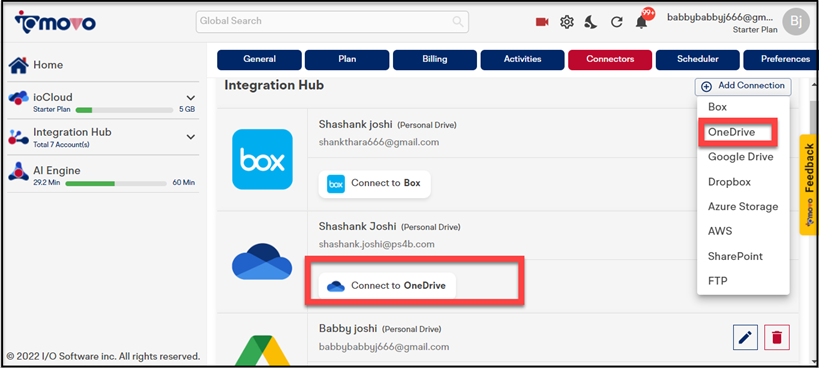Viewport: 819px width, 368px height.
Task: Click the refresh icon in header
Action: [617, 22]
